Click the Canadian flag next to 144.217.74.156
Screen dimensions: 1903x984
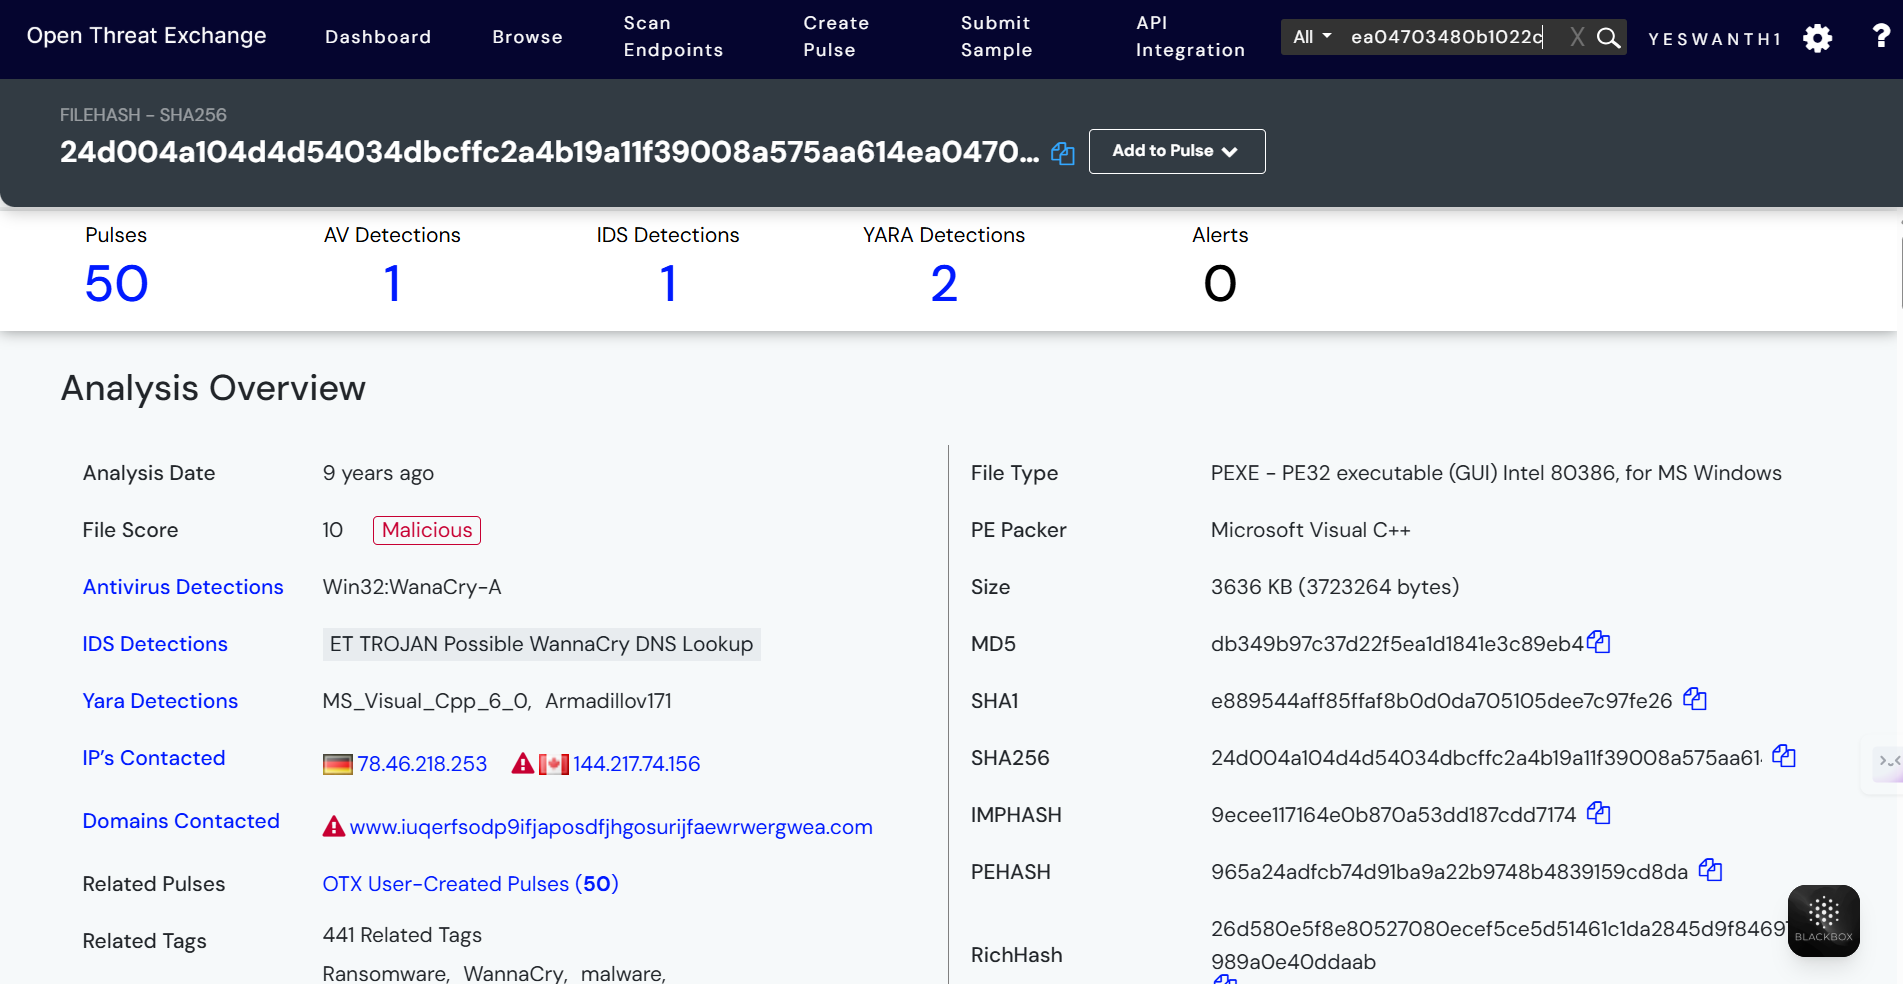coord(554,765)
